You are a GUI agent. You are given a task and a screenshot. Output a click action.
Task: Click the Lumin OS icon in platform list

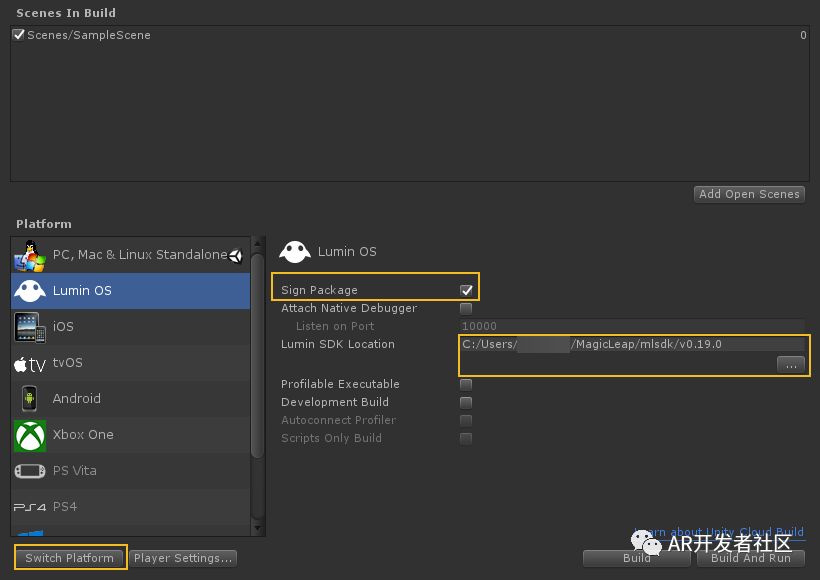tap(30, 291)
